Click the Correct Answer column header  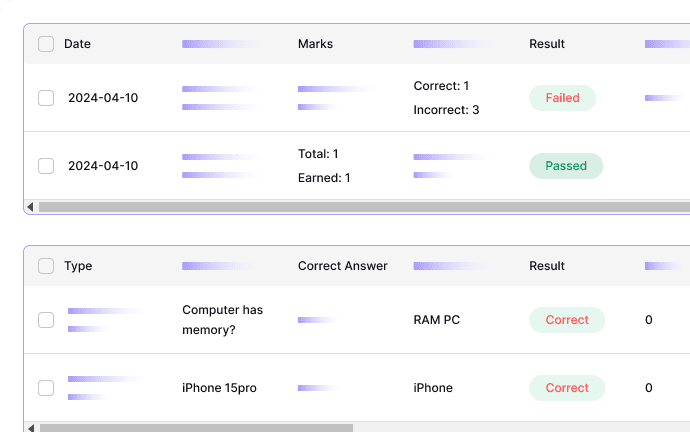(x=342, y=266)
